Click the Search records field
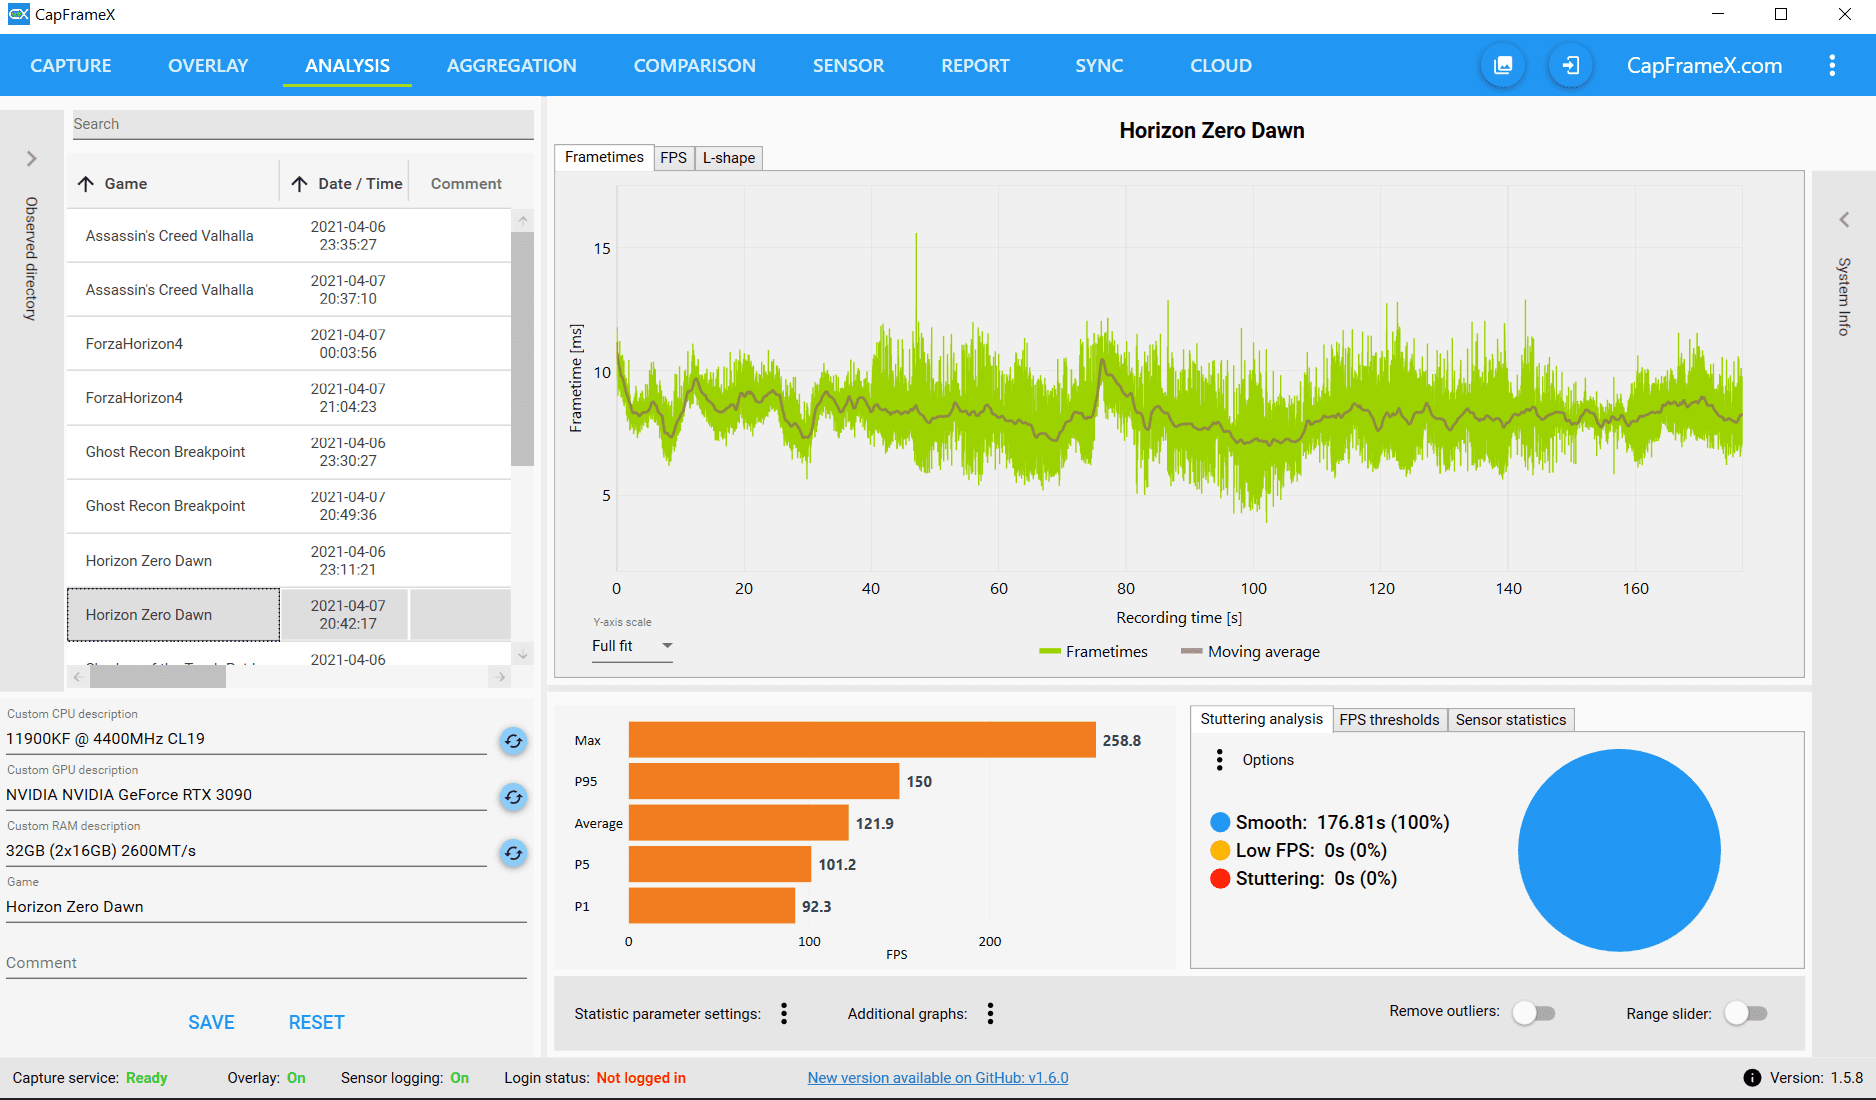The height and width of the screenshot is (1100, 1876). click(303, 124)
